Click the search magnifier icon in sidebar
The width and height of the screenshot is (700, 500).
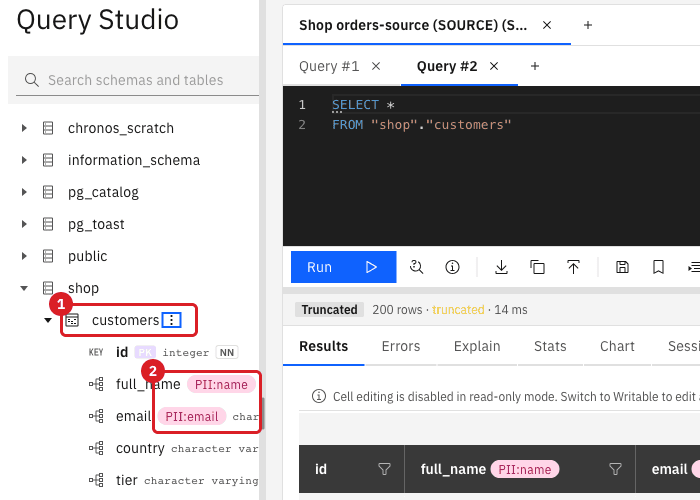point(32,80)
